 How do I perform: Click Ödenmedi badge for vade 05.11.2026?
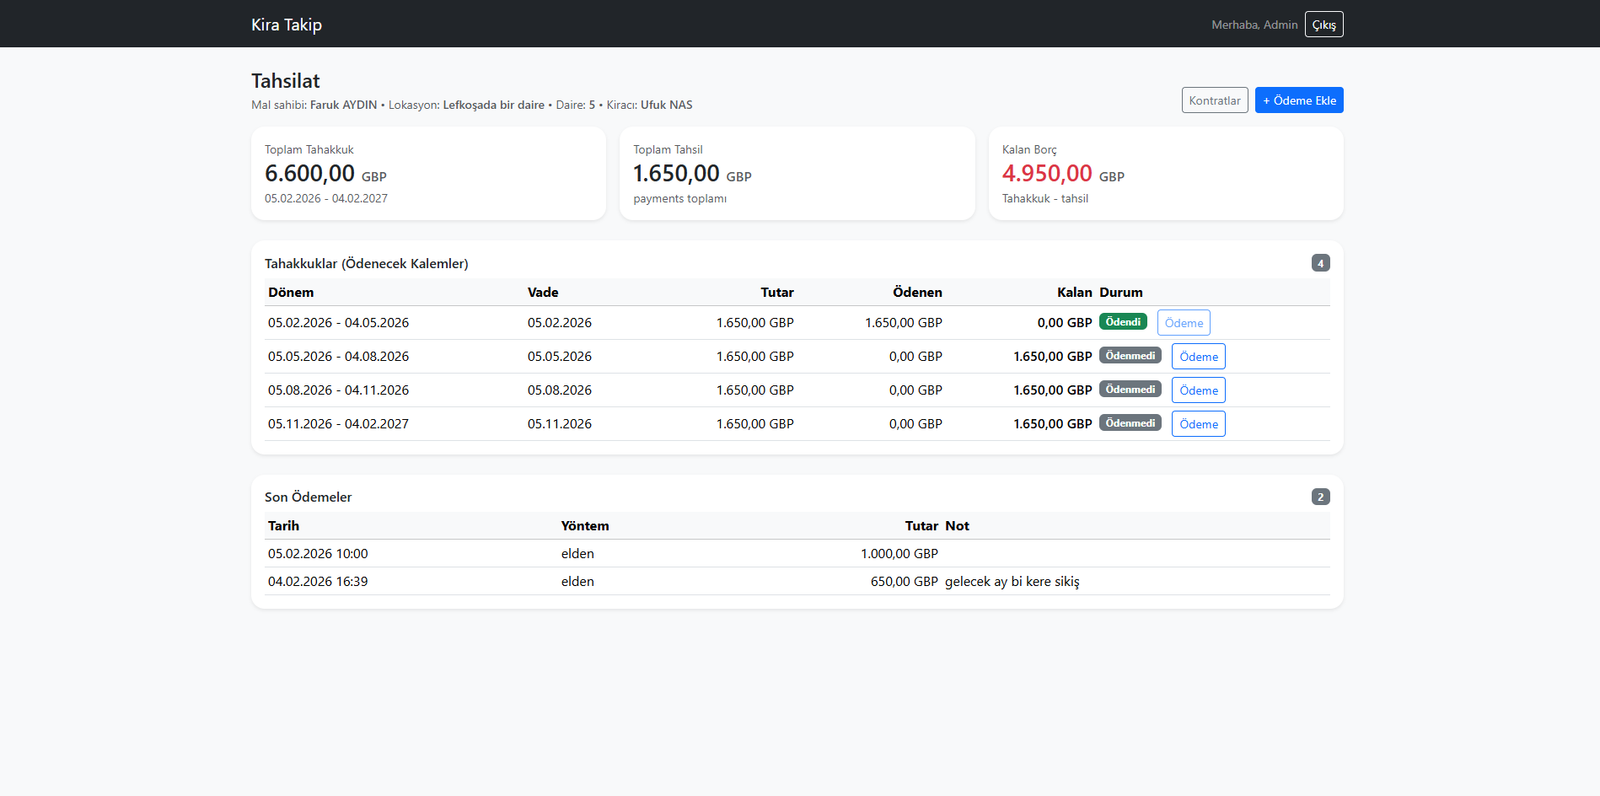click(x=1130, y=423)
